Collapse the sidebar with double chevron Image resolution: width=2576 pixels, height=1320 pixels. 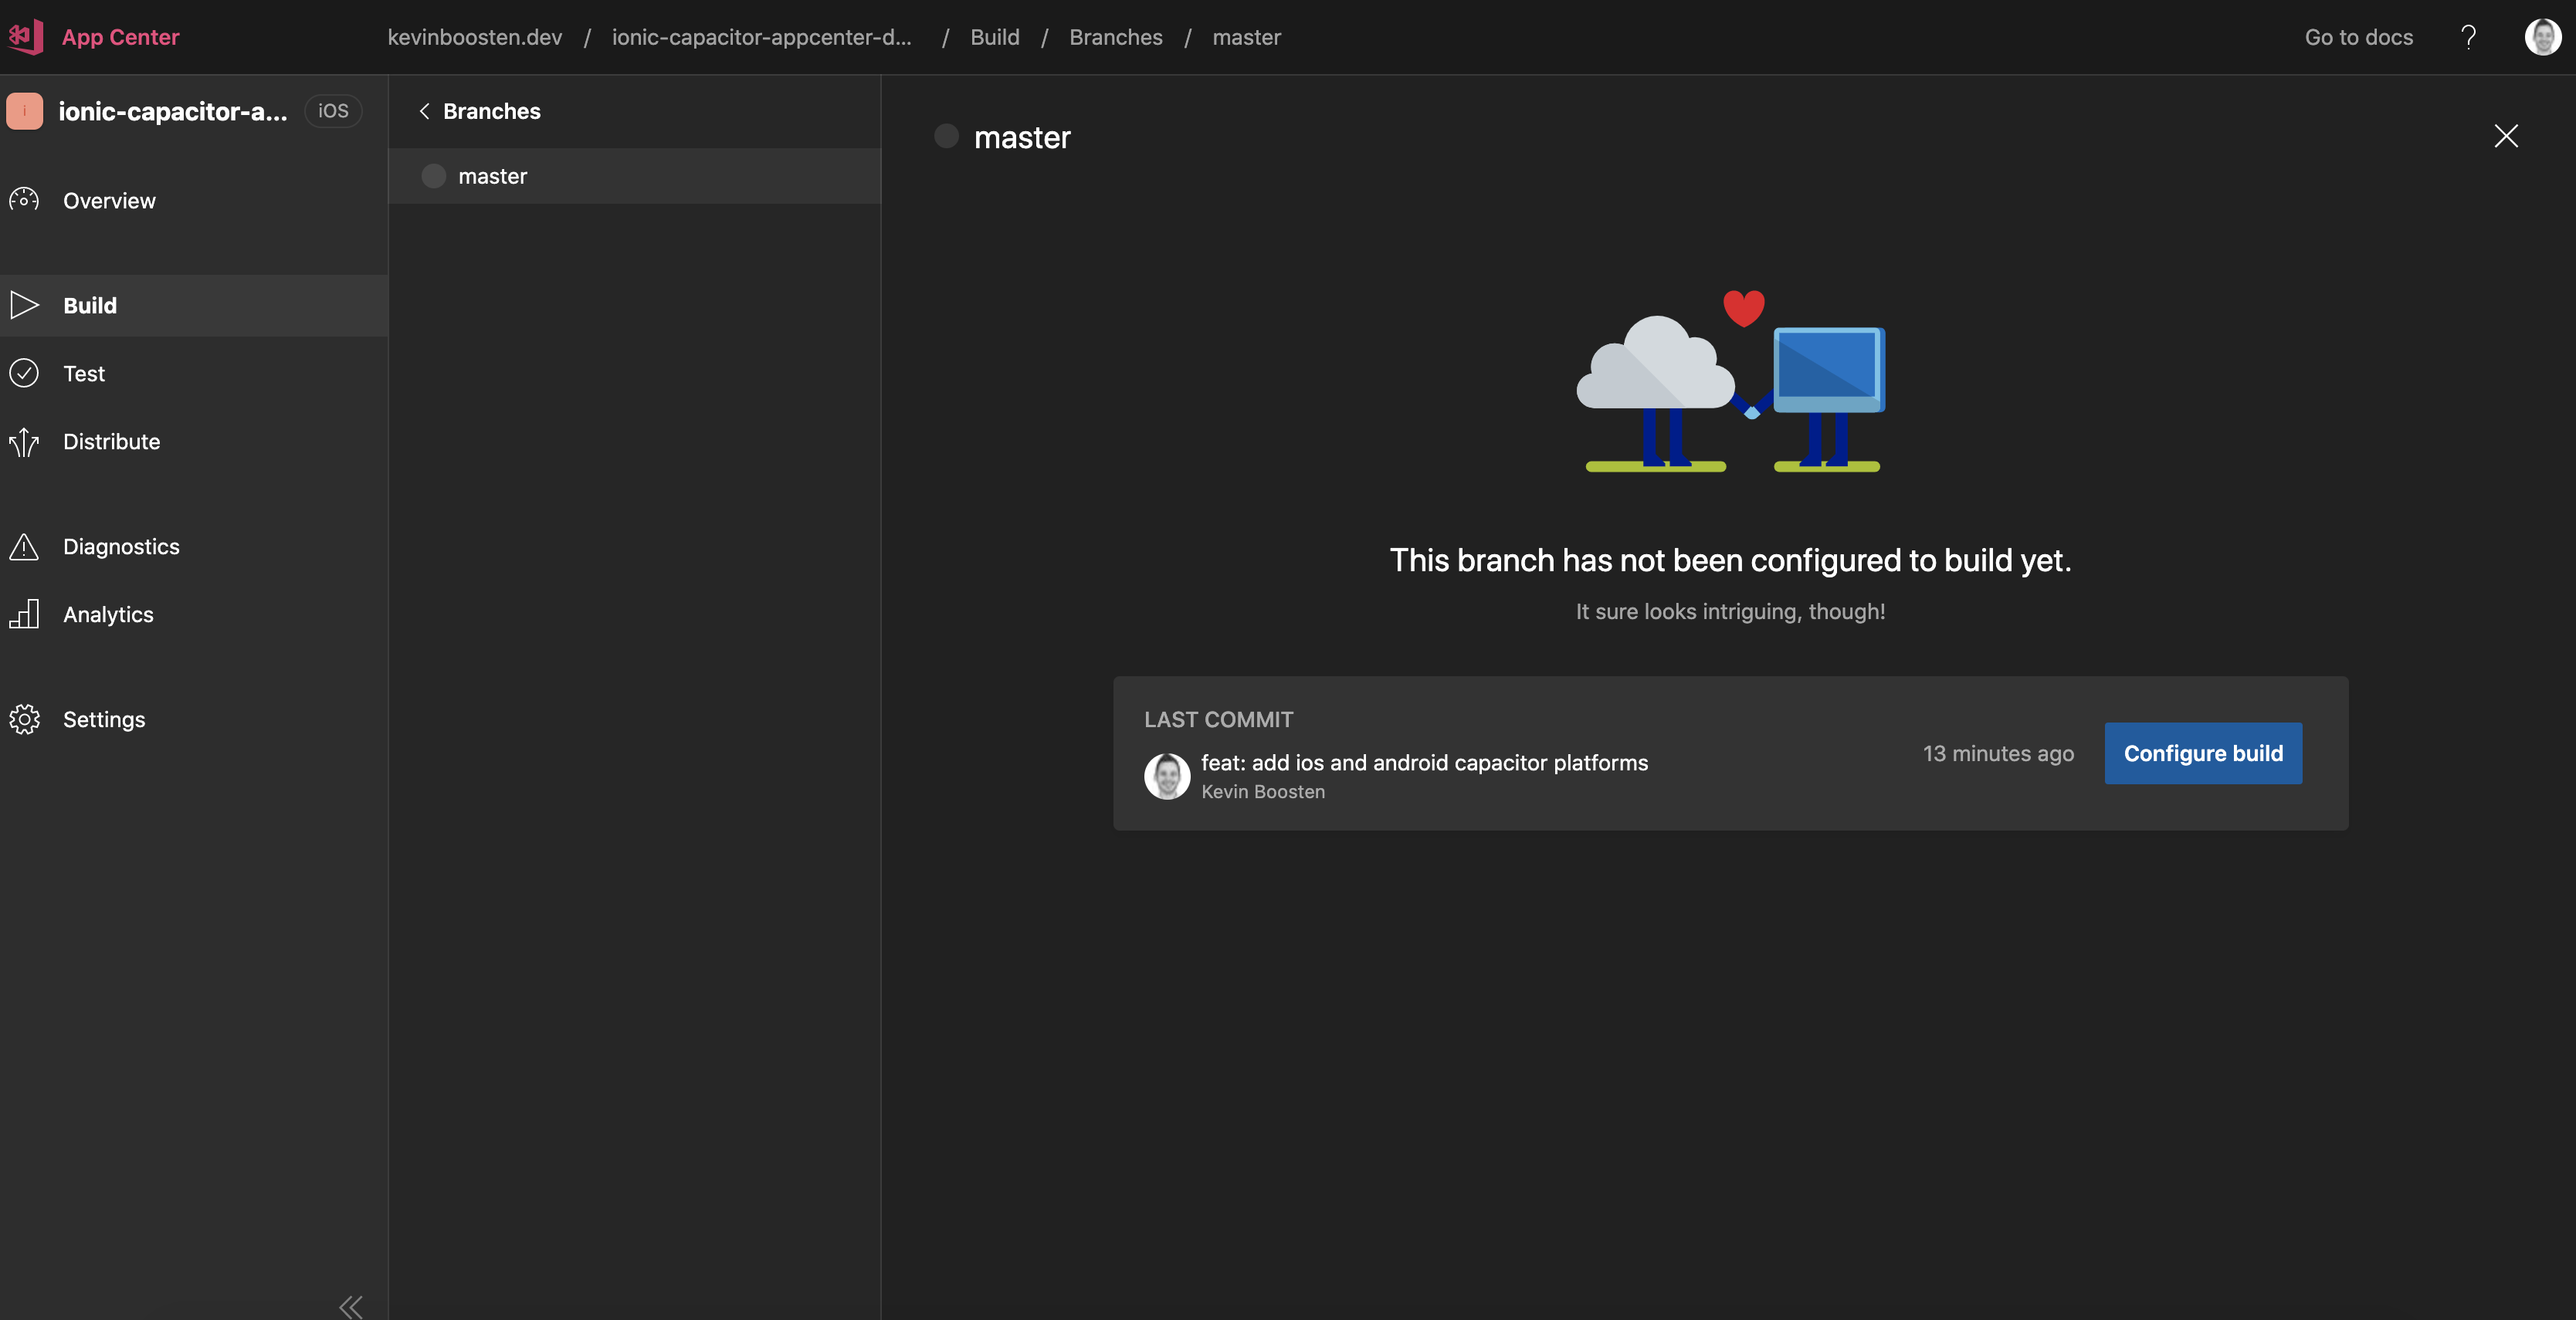(x=350, y=1306)
